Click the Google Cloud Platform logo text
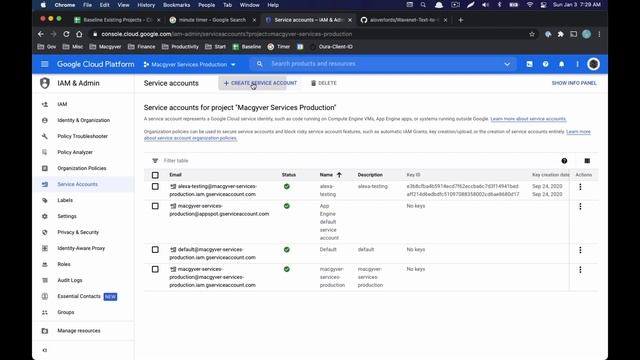This screenshot has height=360, width=640. [x=96, y=64]
